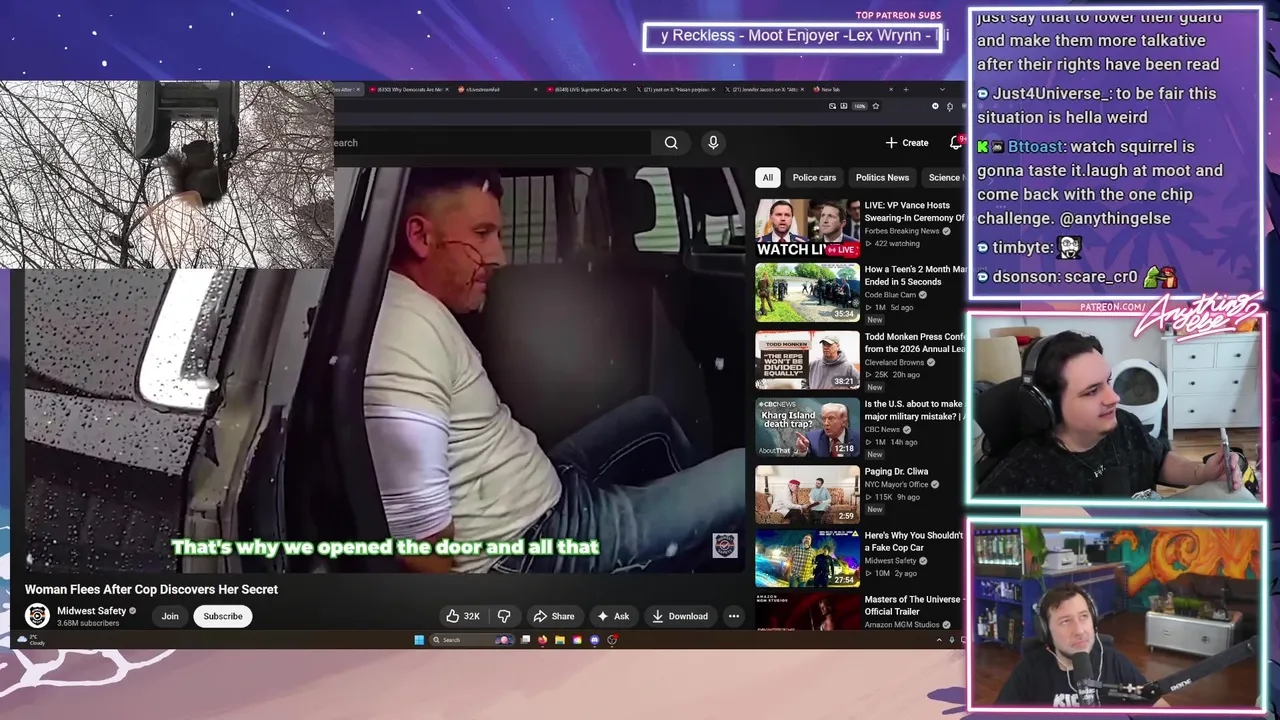The image size is (1280, 720).
Task: Open 'Masters of The Universe' trailer title
Action: point(912,605)
